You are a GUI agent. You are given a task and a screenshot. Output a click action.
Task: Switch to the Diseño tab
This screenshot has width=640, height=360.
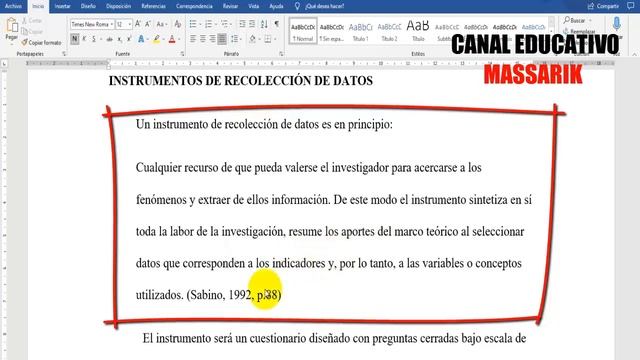(x=88, y=6)
